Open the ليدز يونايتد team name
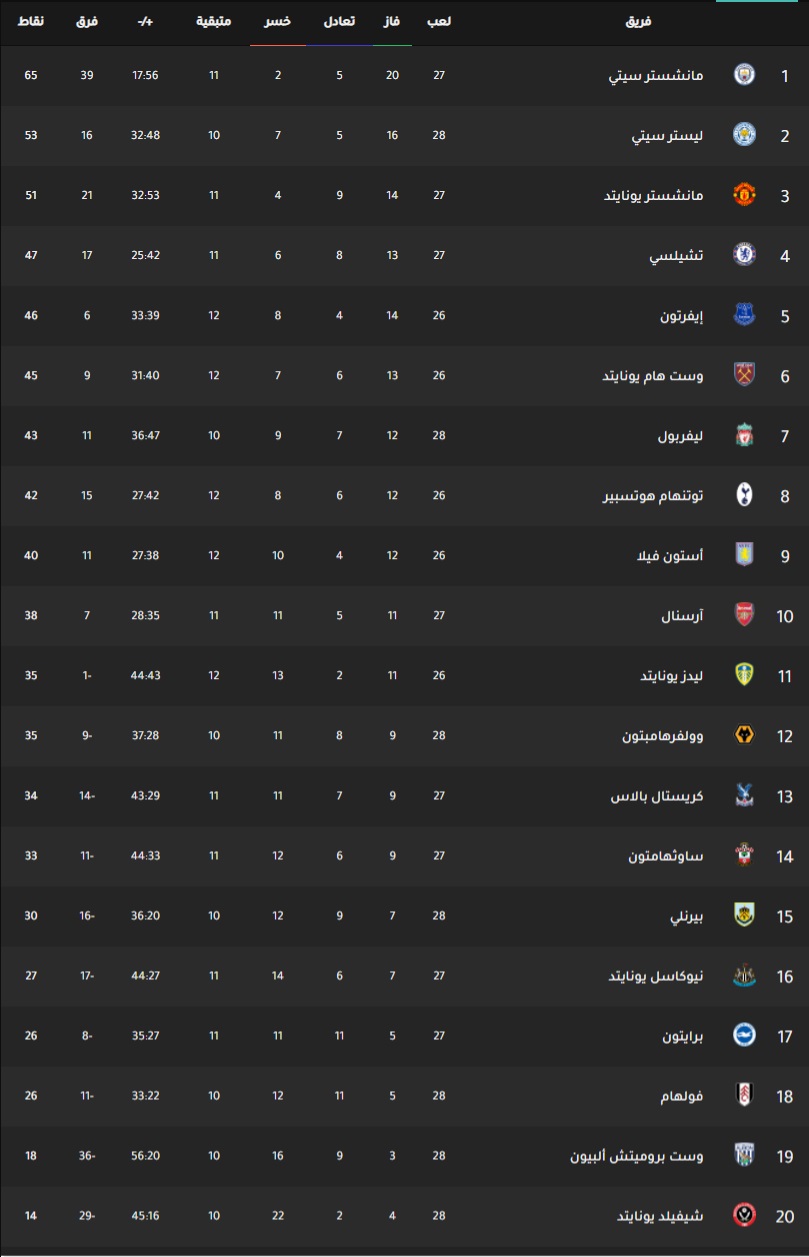 [672, 676]
